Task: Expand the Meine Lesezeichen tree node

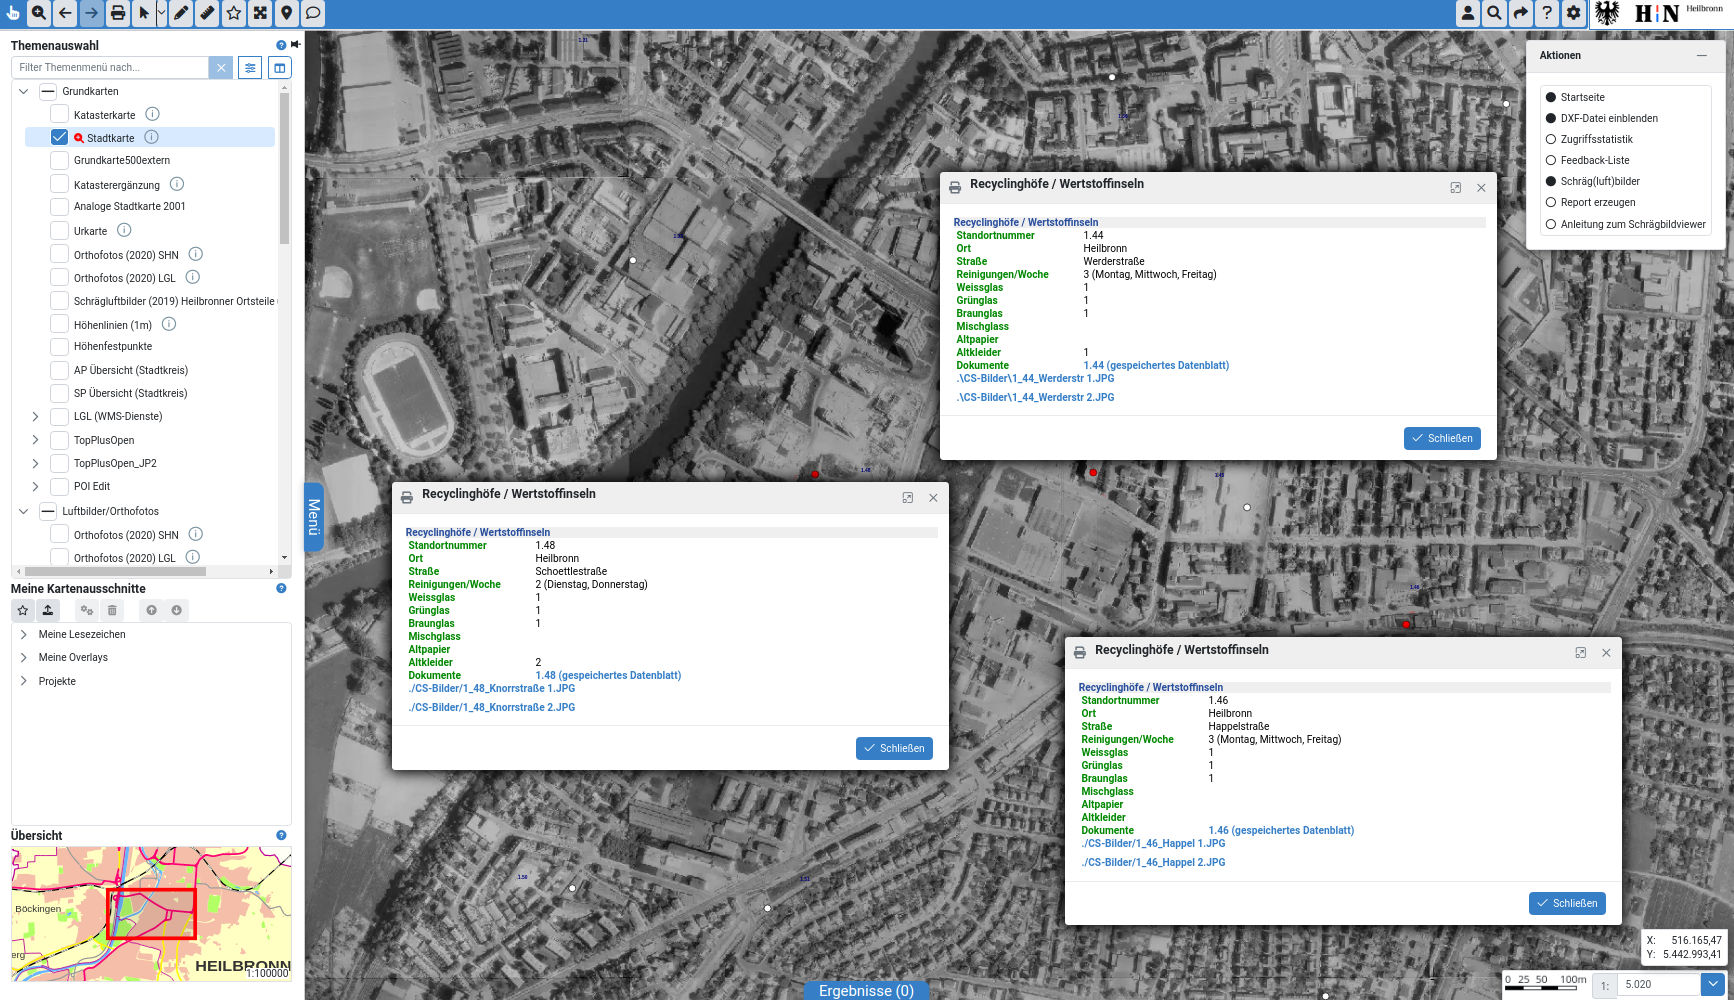Action: coord(24,634)
